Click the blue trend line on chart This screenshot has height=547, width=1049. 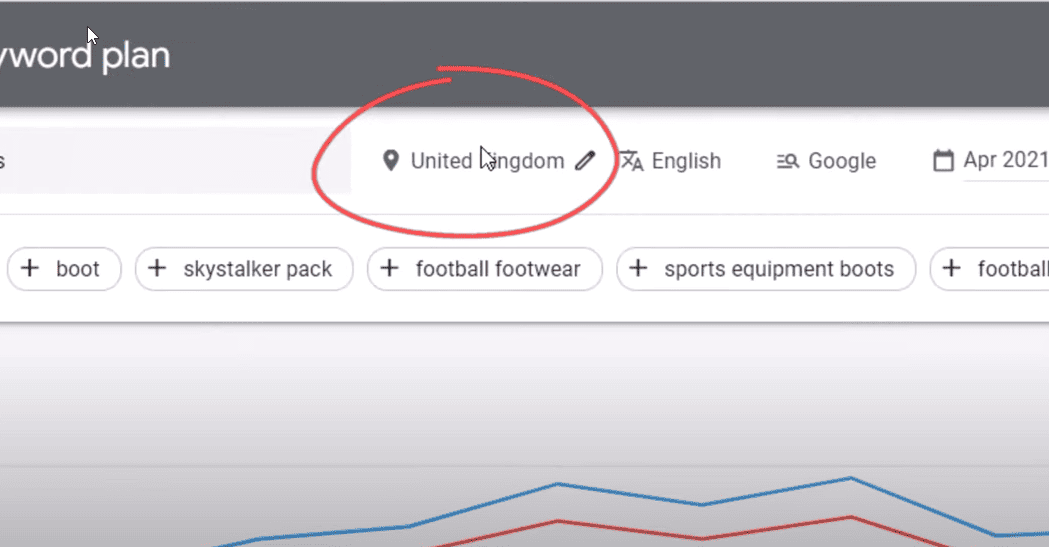(559, 484)
